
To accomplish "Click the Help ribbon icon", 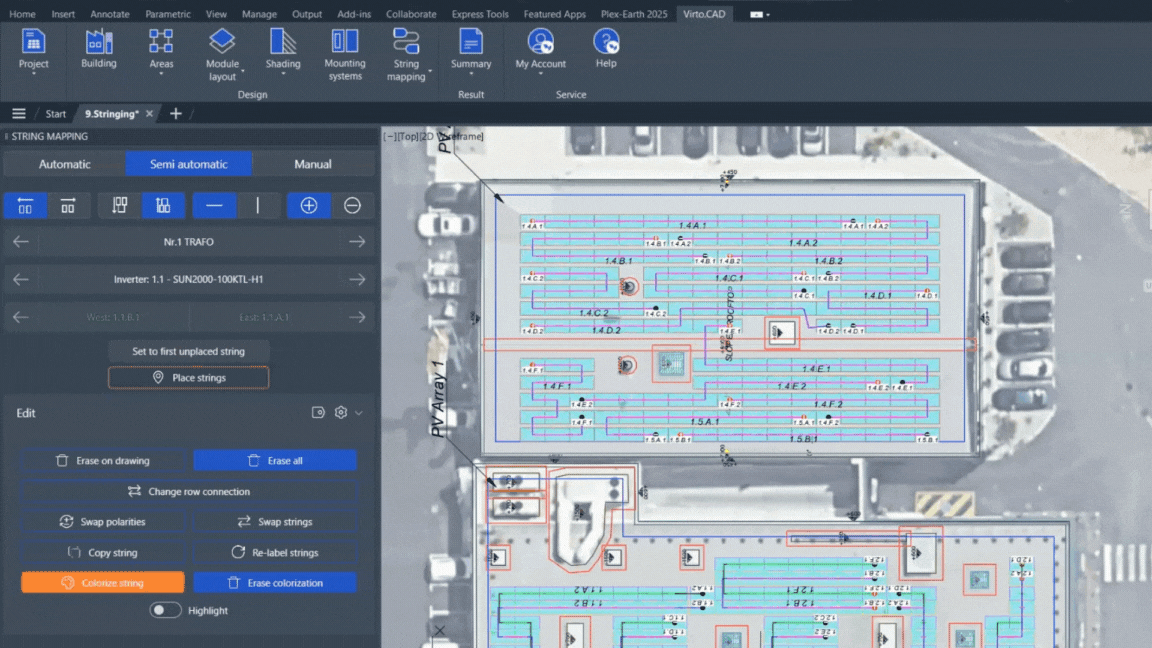I will tap(605, 48).
